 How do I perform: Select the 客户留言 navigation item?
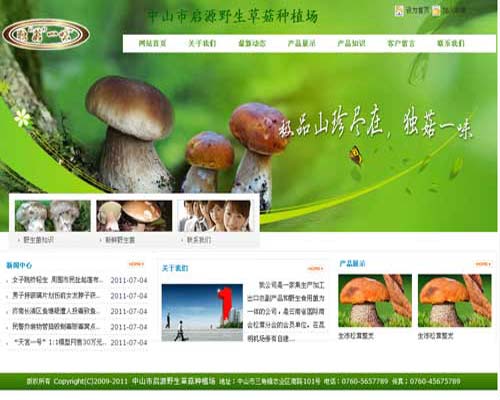401,43
